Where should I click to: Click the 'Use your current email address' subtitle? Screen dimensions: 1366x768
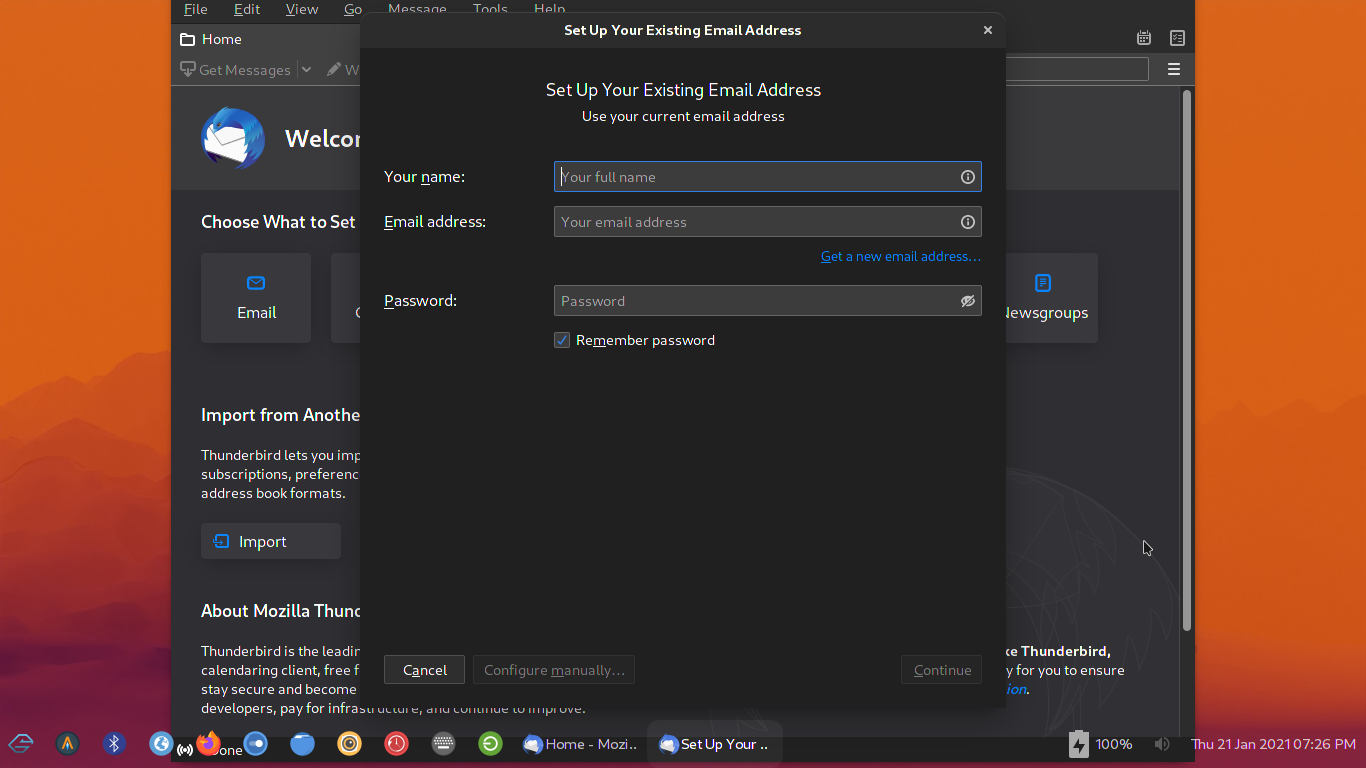(x=683, y=116)
